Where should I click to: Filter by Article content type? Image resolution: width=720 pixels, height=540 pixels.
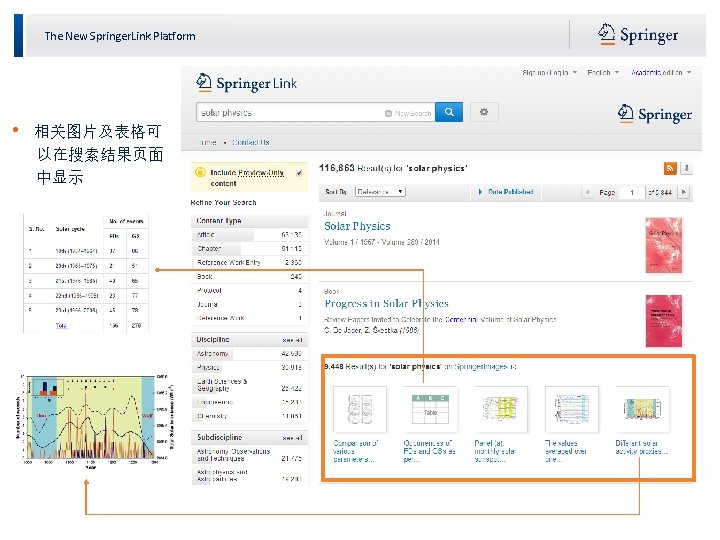249,235
